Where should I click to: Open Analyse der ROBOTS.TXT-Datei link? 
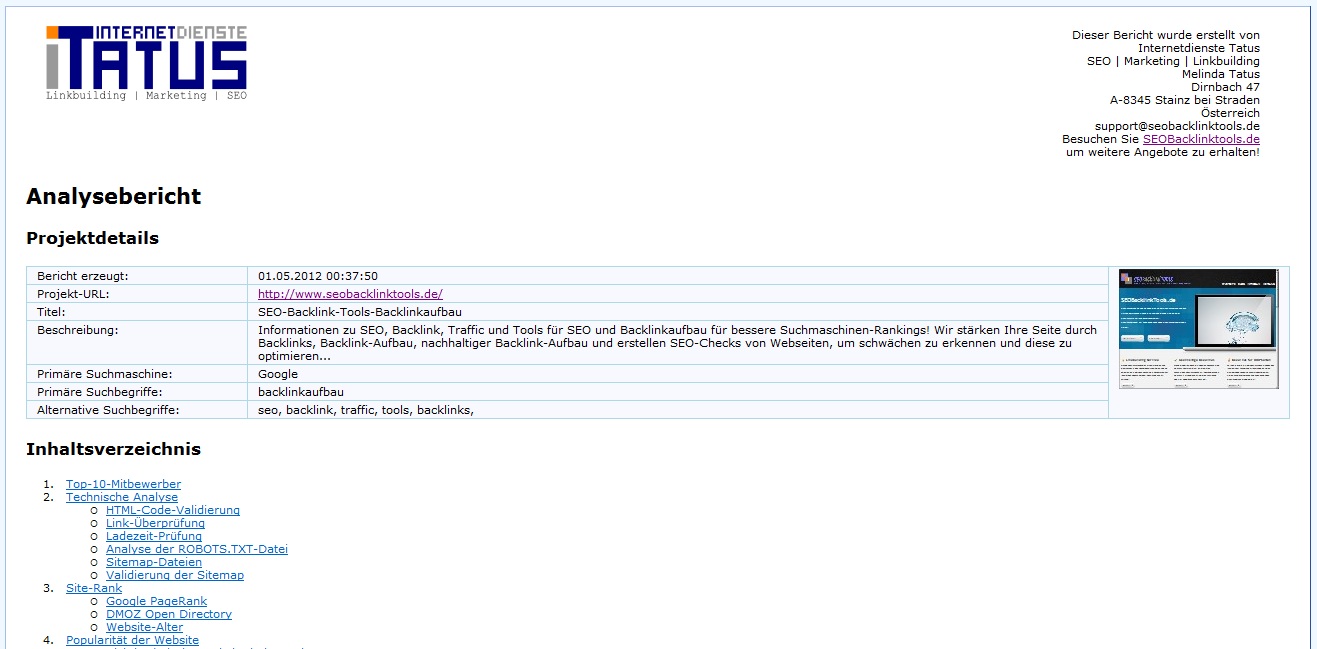click(196, 549)
